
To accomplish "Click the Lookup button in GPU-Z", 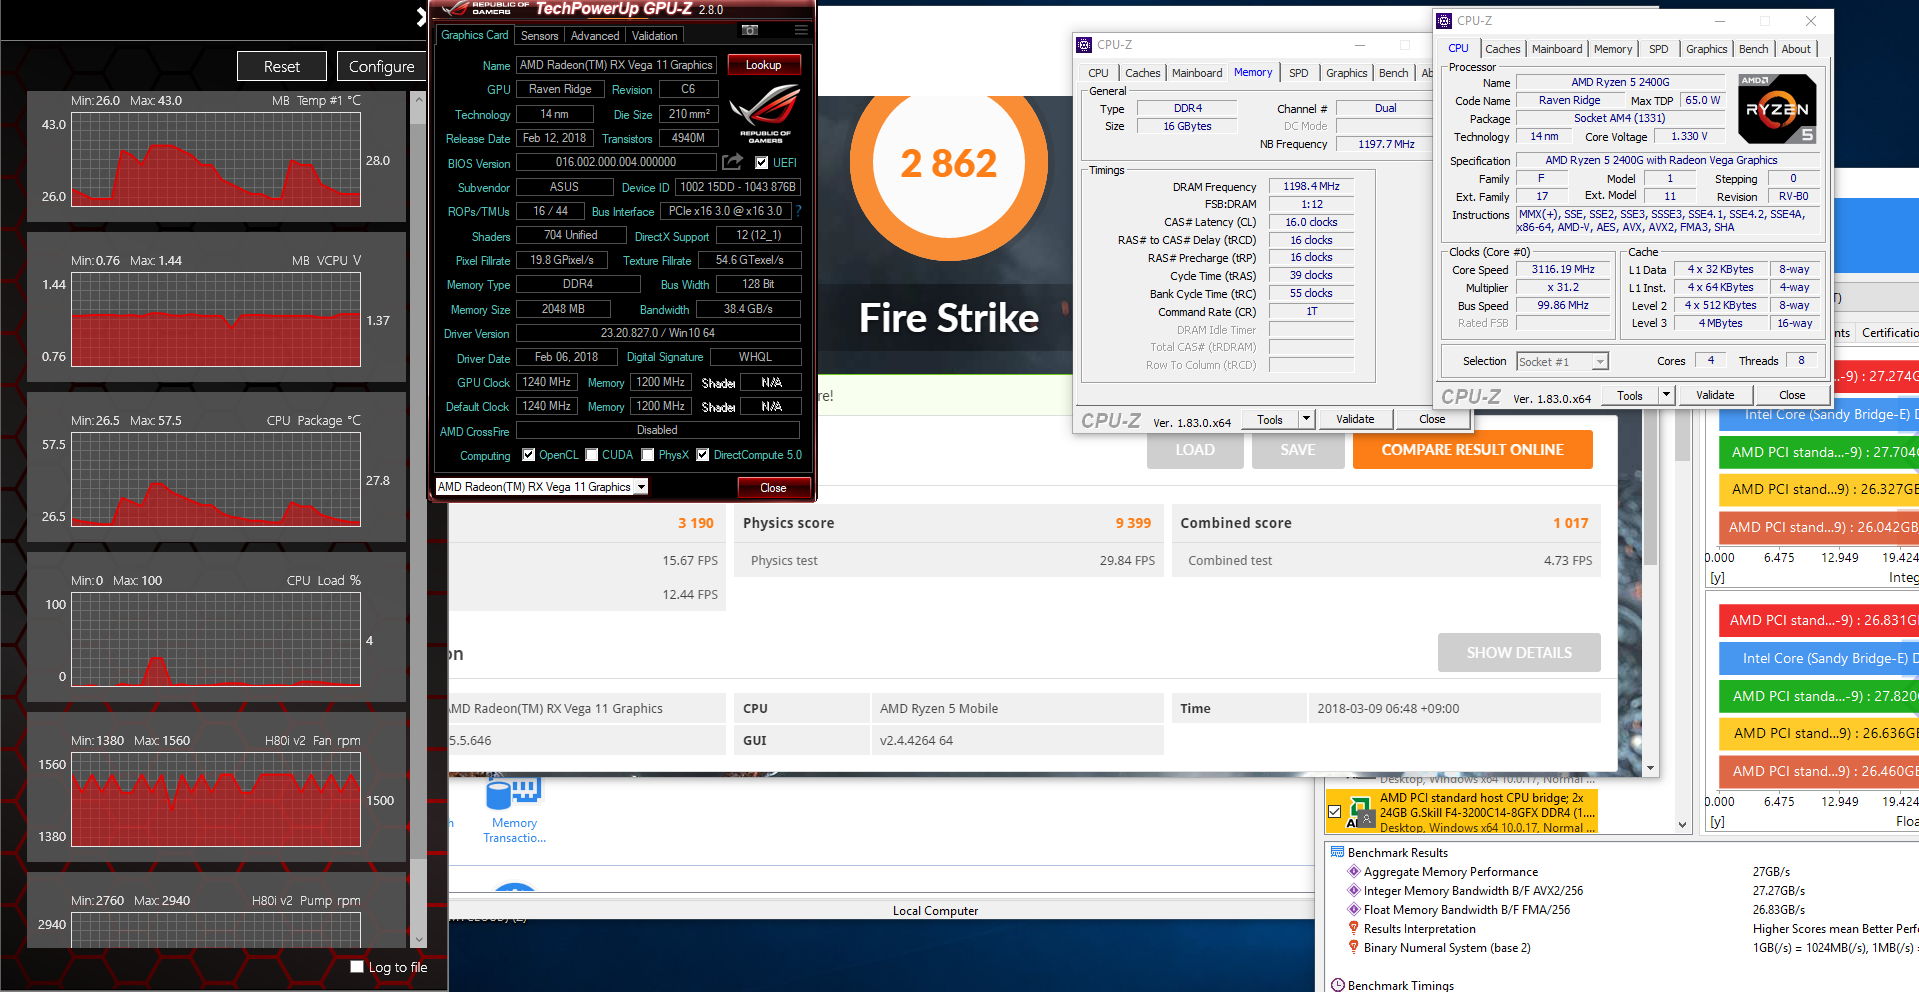I will point(764,65).
